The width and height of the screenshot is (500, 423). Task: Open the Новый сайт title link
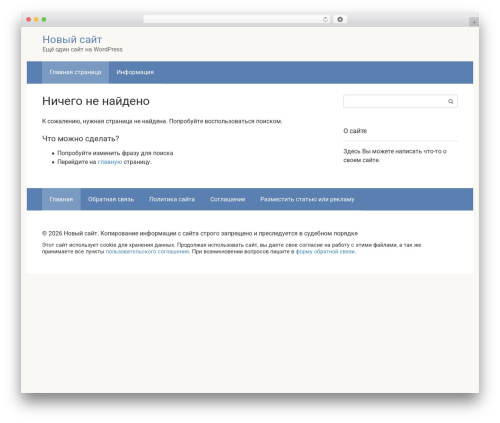click(72, 39)
